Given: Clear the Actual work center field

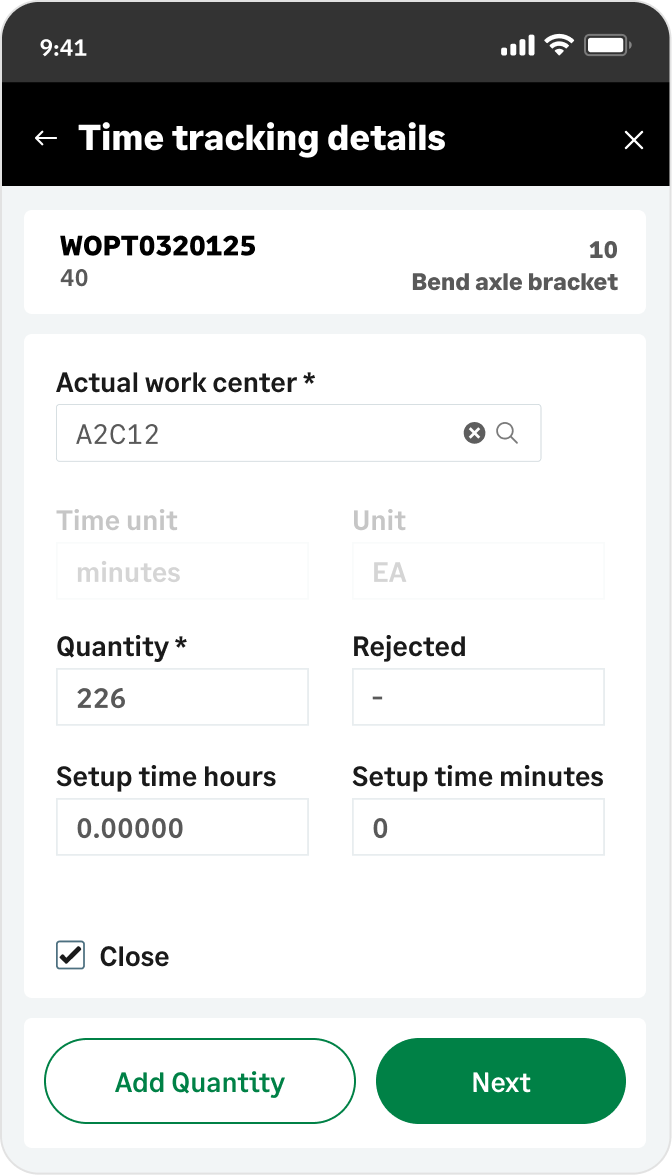Looking at the screenshot, I should click(474, 433).
